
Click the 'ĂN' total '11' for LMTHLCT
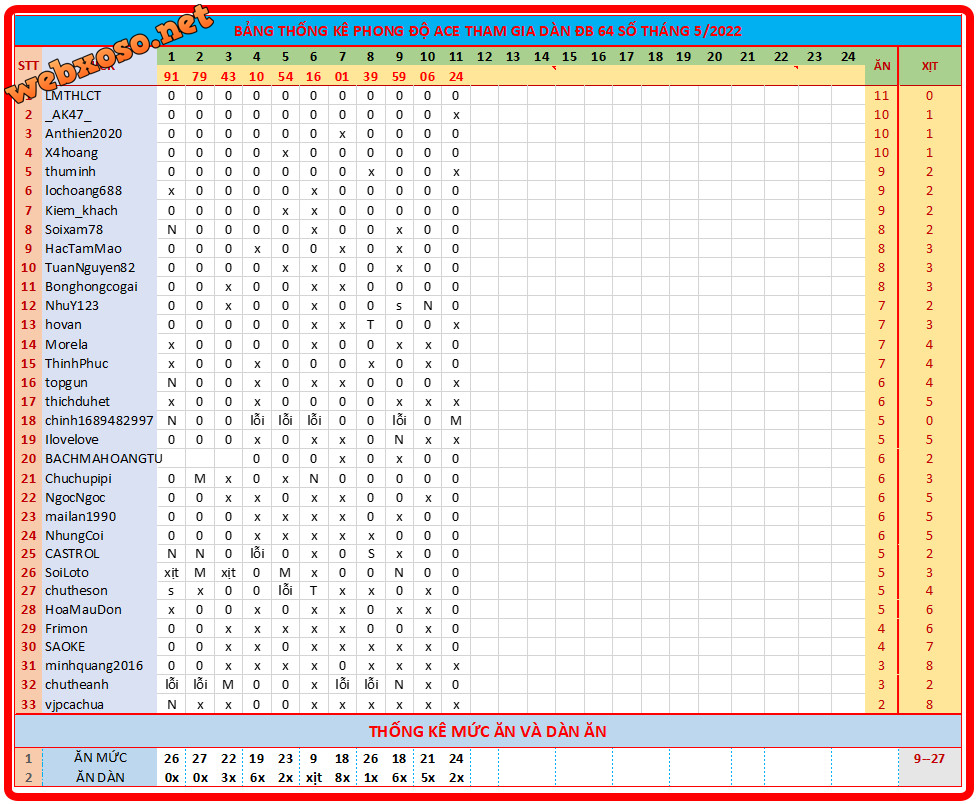882,96
